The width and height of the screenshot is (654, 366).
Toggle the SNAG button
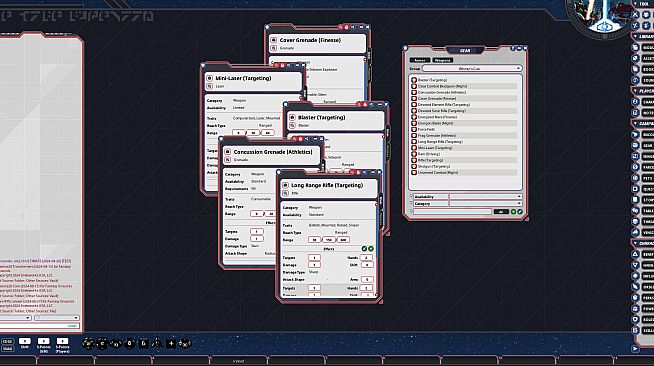point(8,348)
